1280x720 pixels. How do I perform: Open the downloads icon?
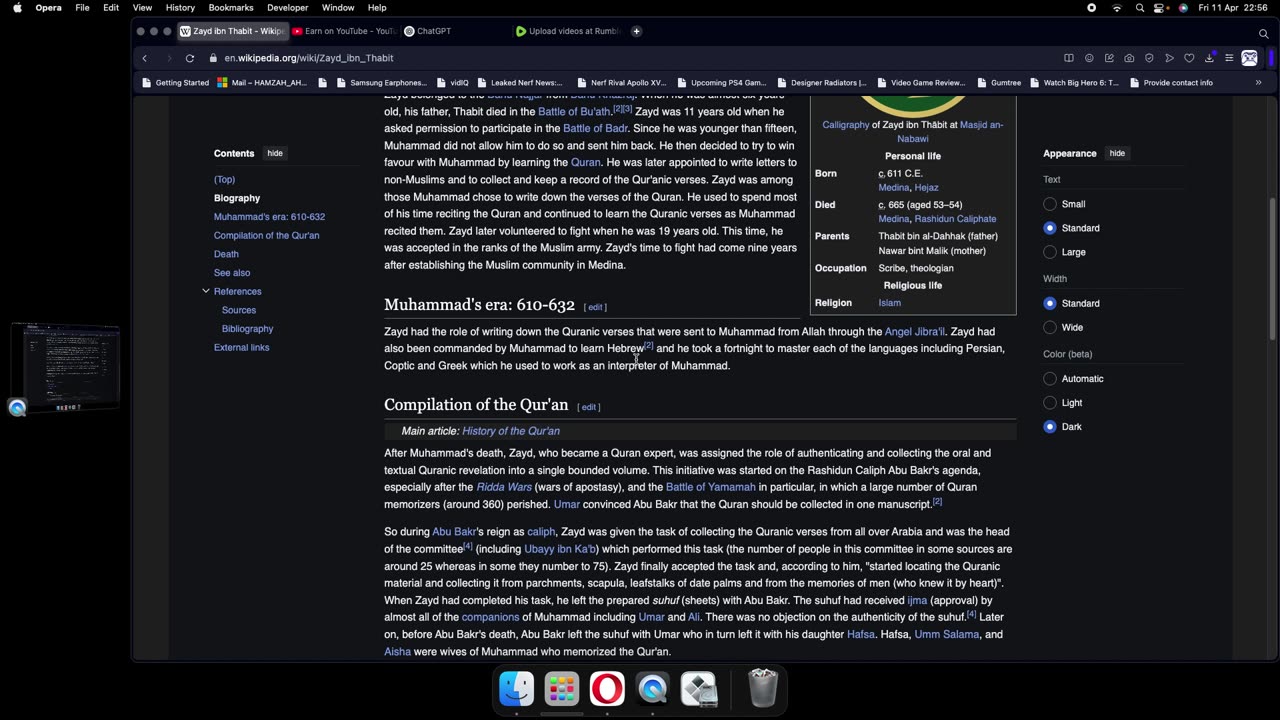[1209, 58]
